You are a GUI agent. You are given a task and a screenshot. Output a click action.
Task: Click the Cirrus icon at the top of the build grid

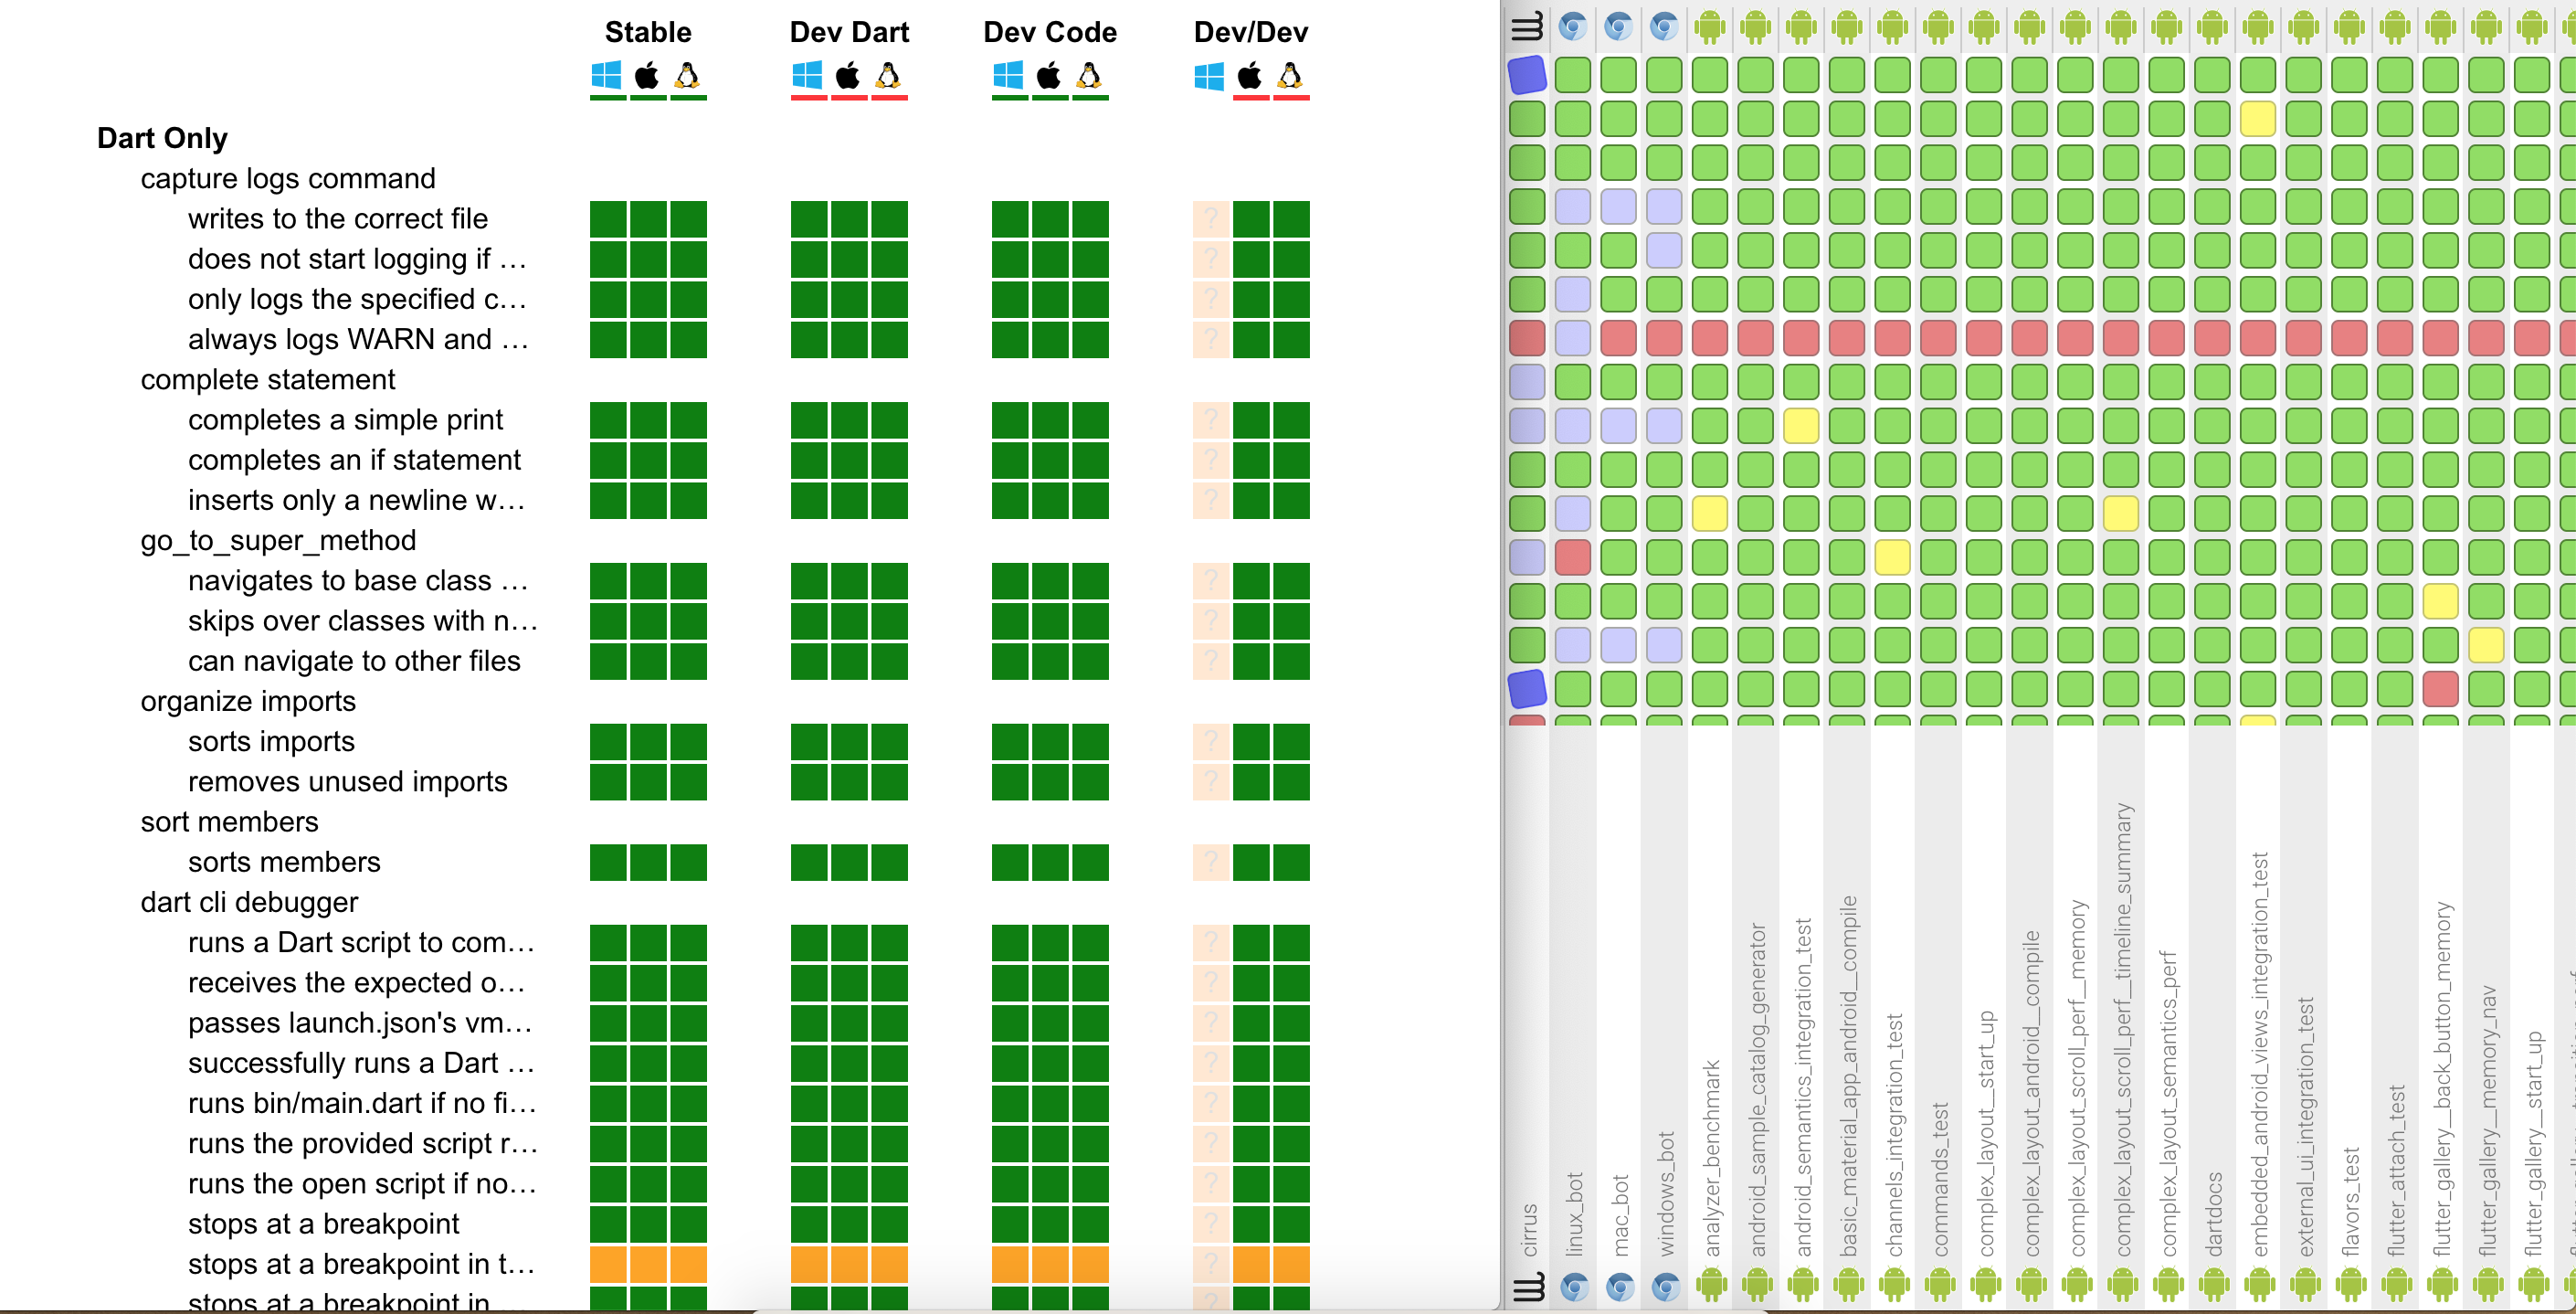(x=1528, y=27)
